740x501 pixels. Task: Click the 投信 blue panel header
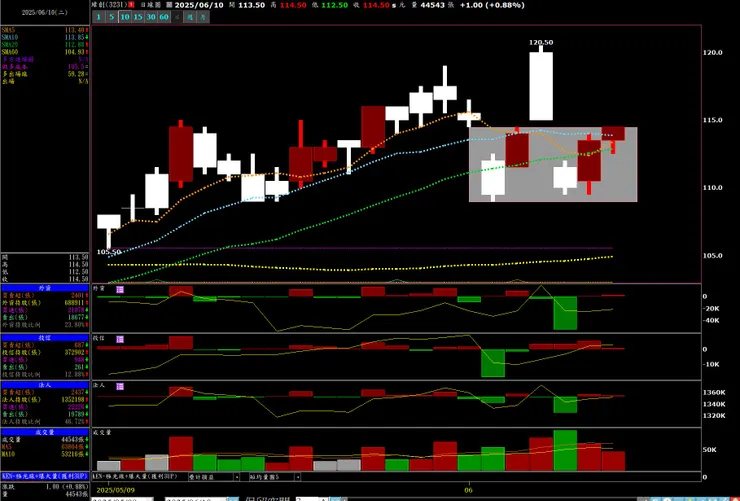(x=45, y=338)
